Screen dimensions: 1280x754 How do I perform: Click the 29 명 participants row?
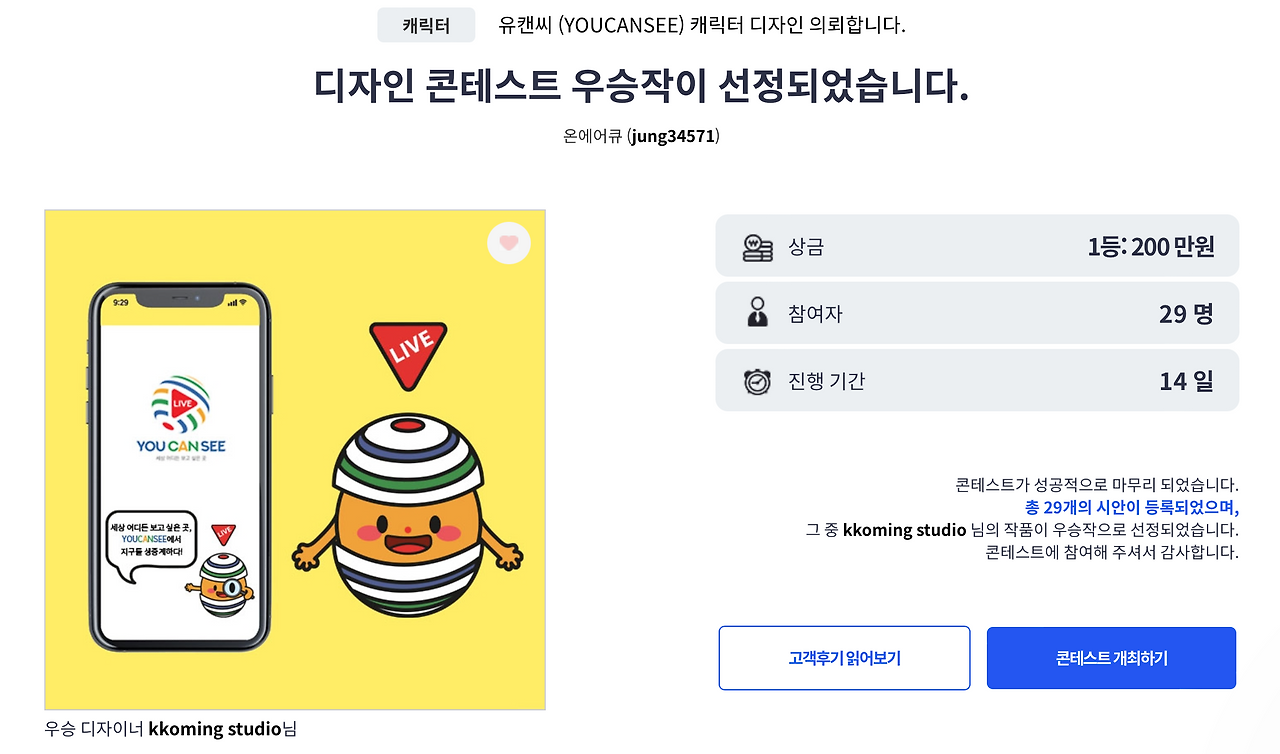976,312
